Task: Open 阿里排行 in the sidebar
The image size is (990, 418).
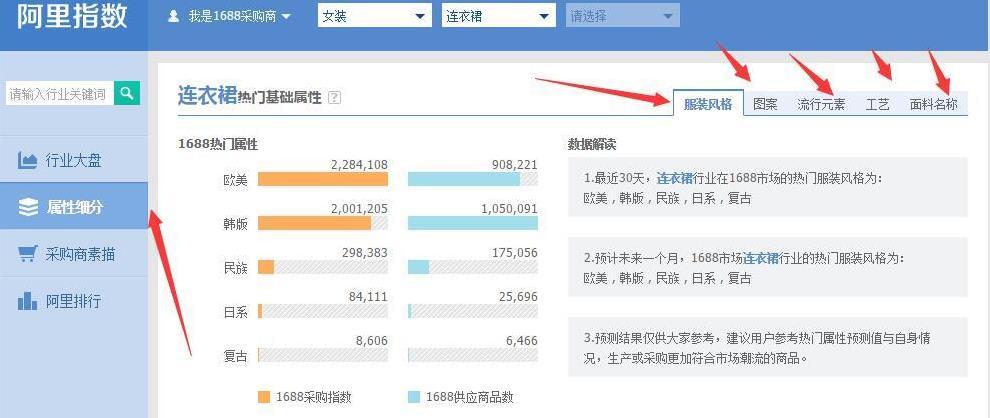Action: 74,301
